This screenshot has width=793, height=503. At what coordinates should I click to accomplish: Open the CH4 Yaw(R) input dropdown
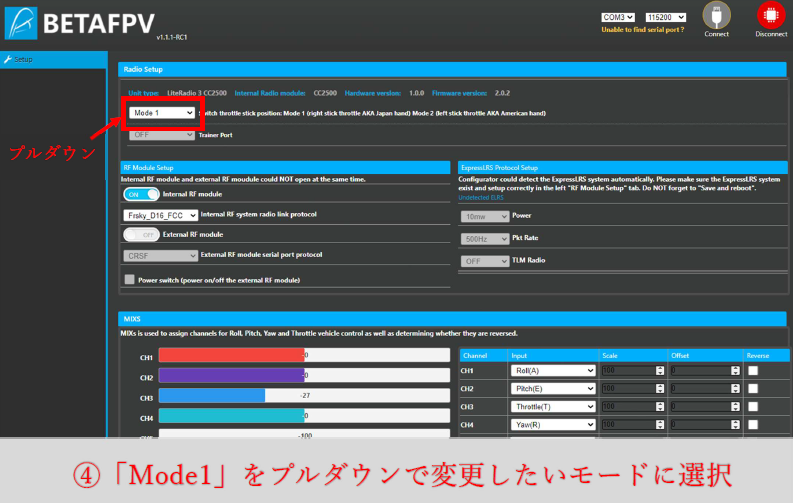click(x=553, y=425)
